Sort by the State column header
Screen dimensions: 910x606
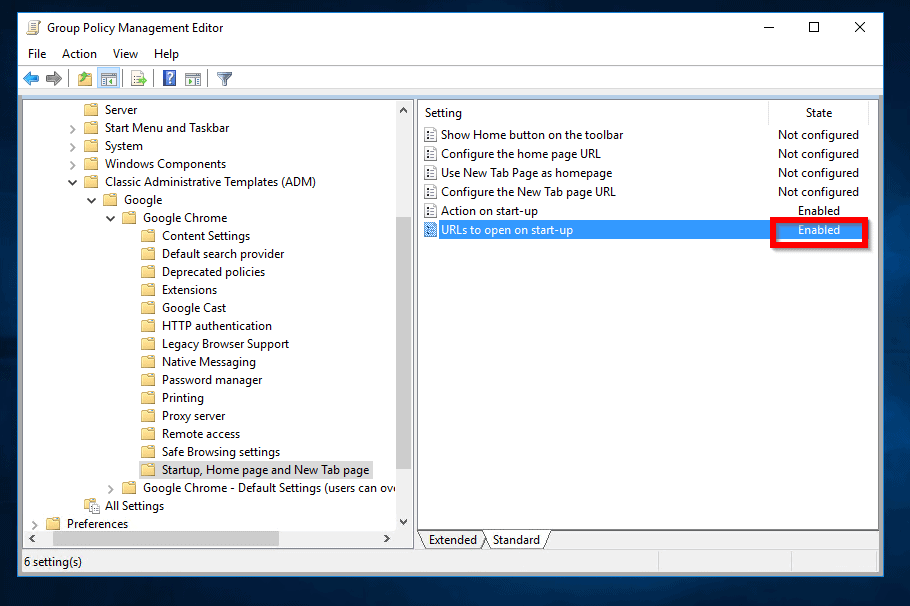click(x=818, y=113)
